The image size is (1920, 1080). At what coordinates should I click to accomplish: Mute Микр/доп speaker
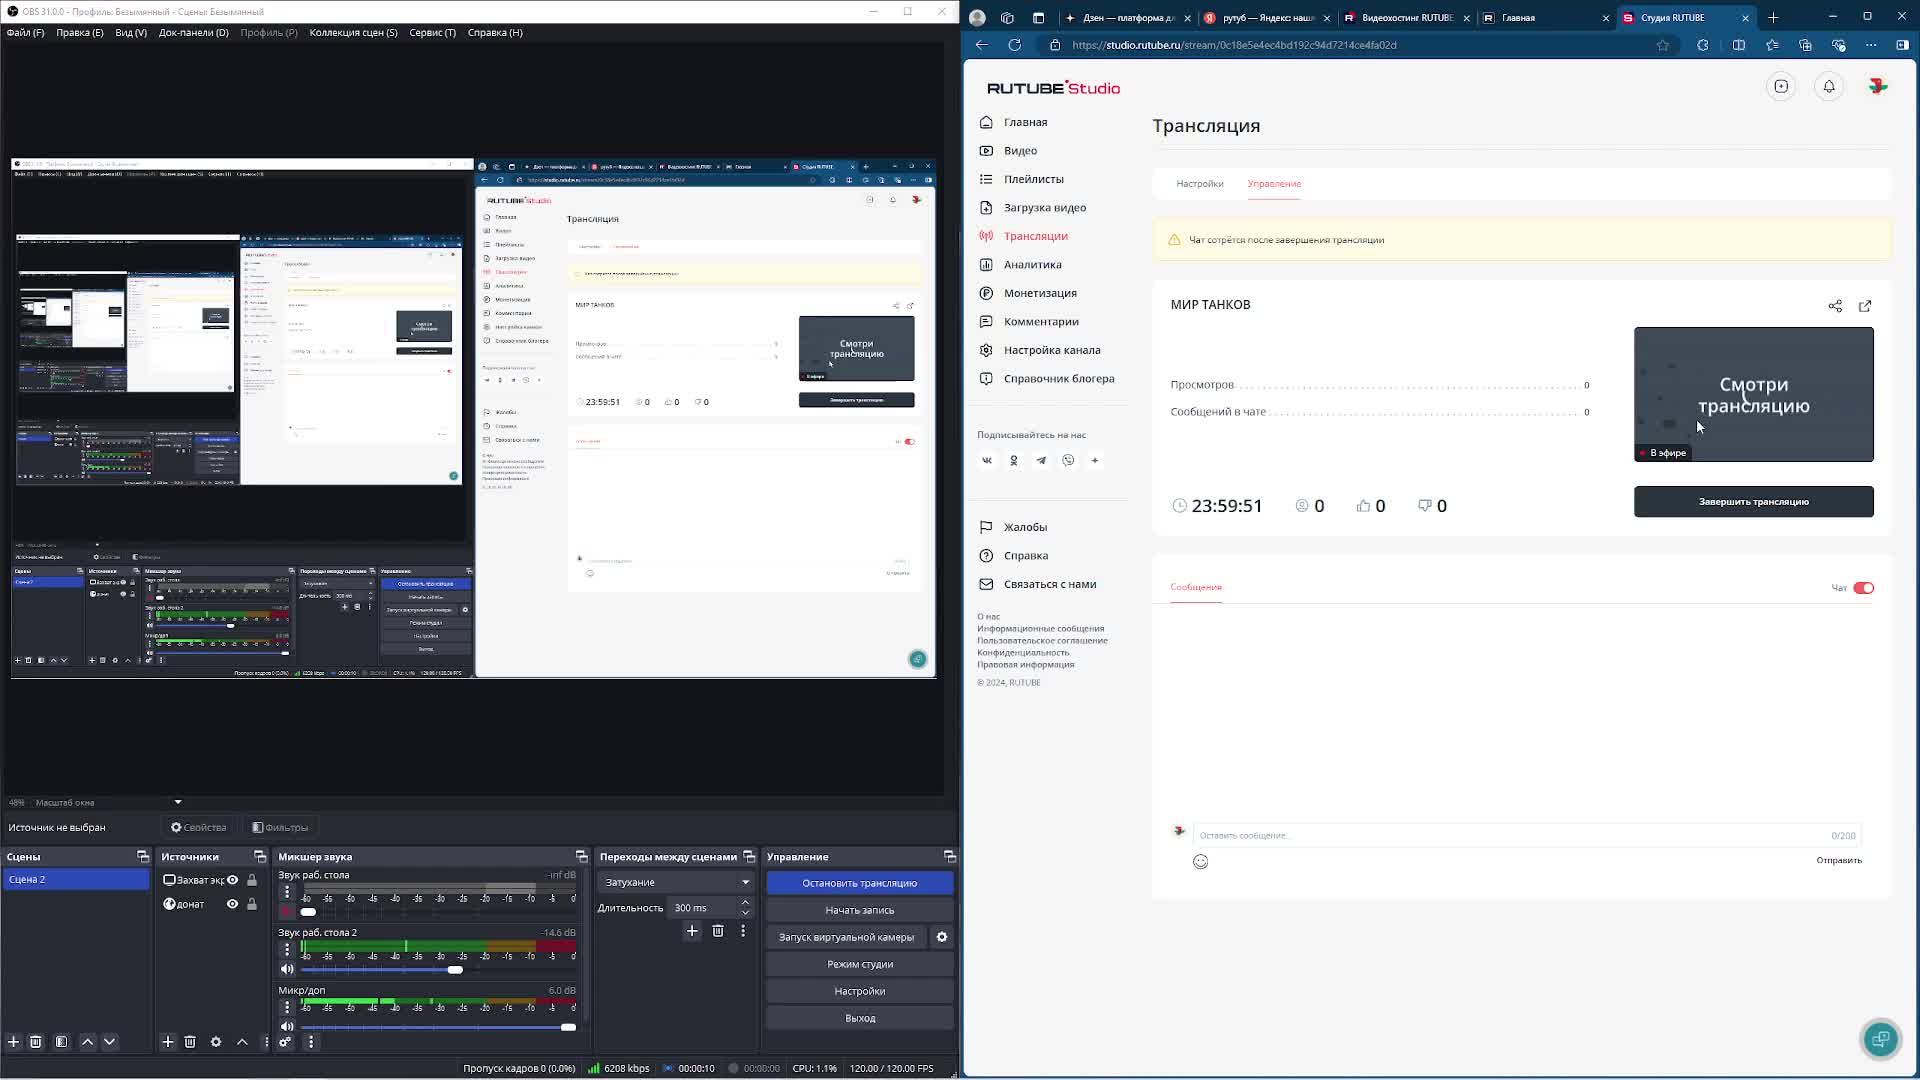click(x=287, y=1027)
